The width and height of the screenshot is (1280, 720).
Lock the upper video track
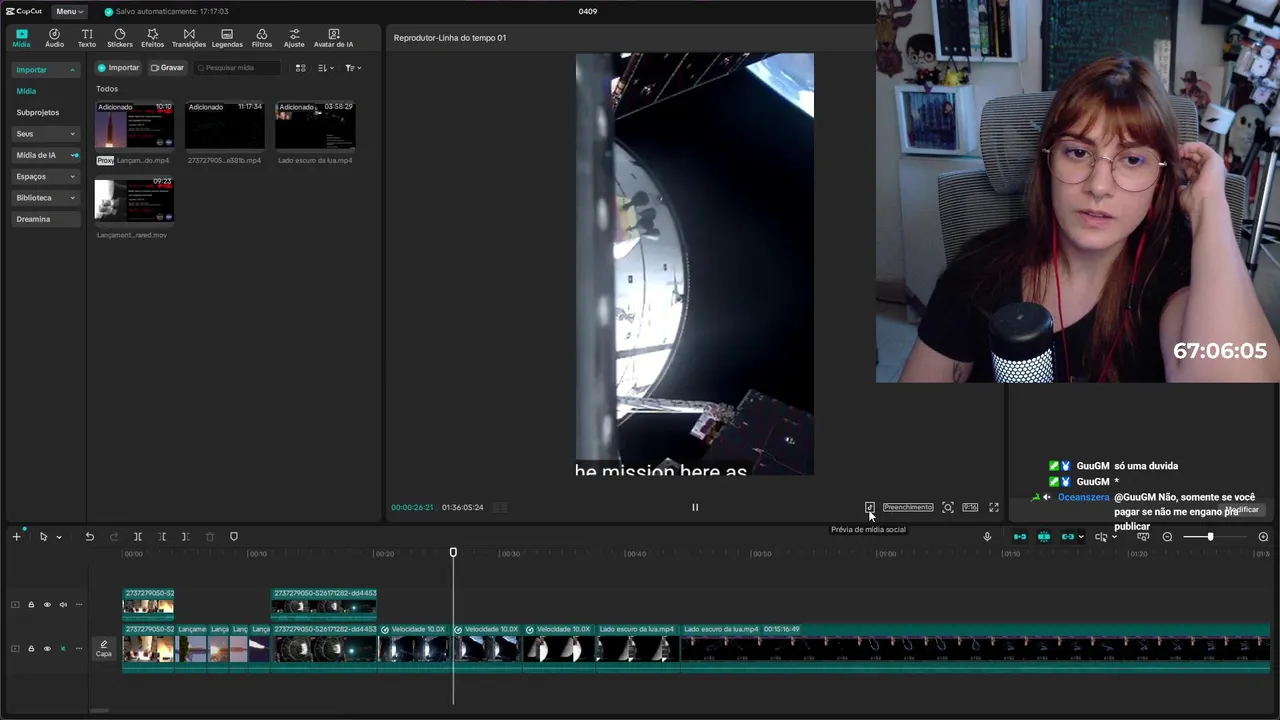pyautogui.click(x=31, y=605)
